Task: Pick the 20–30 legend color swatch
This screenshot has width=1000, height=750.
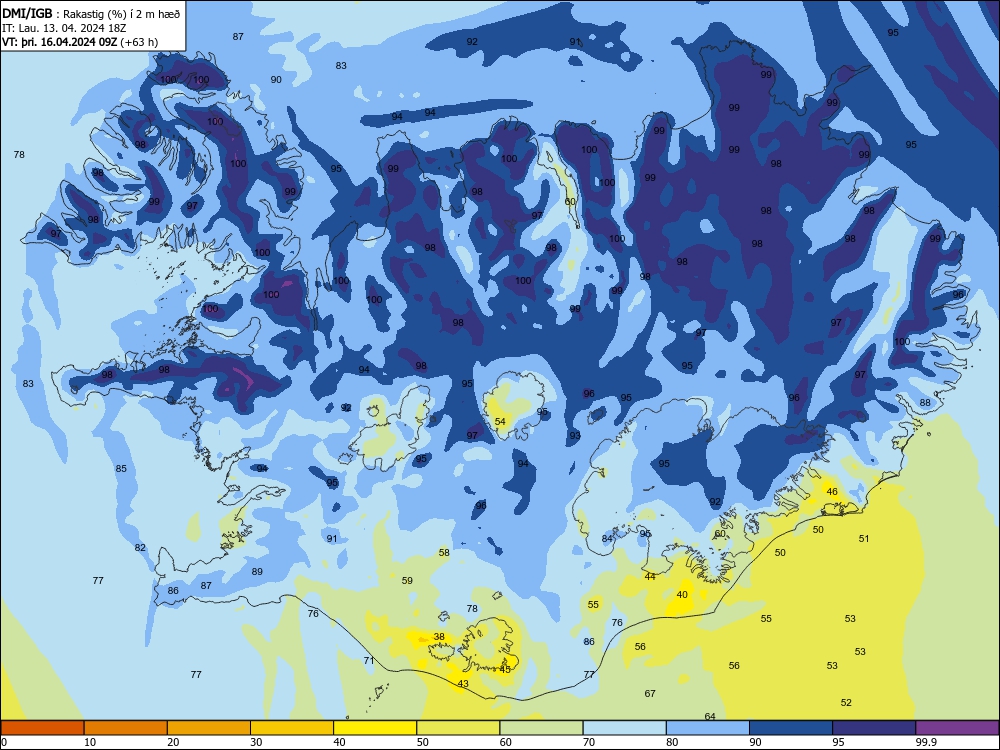Action: point(209,728)
